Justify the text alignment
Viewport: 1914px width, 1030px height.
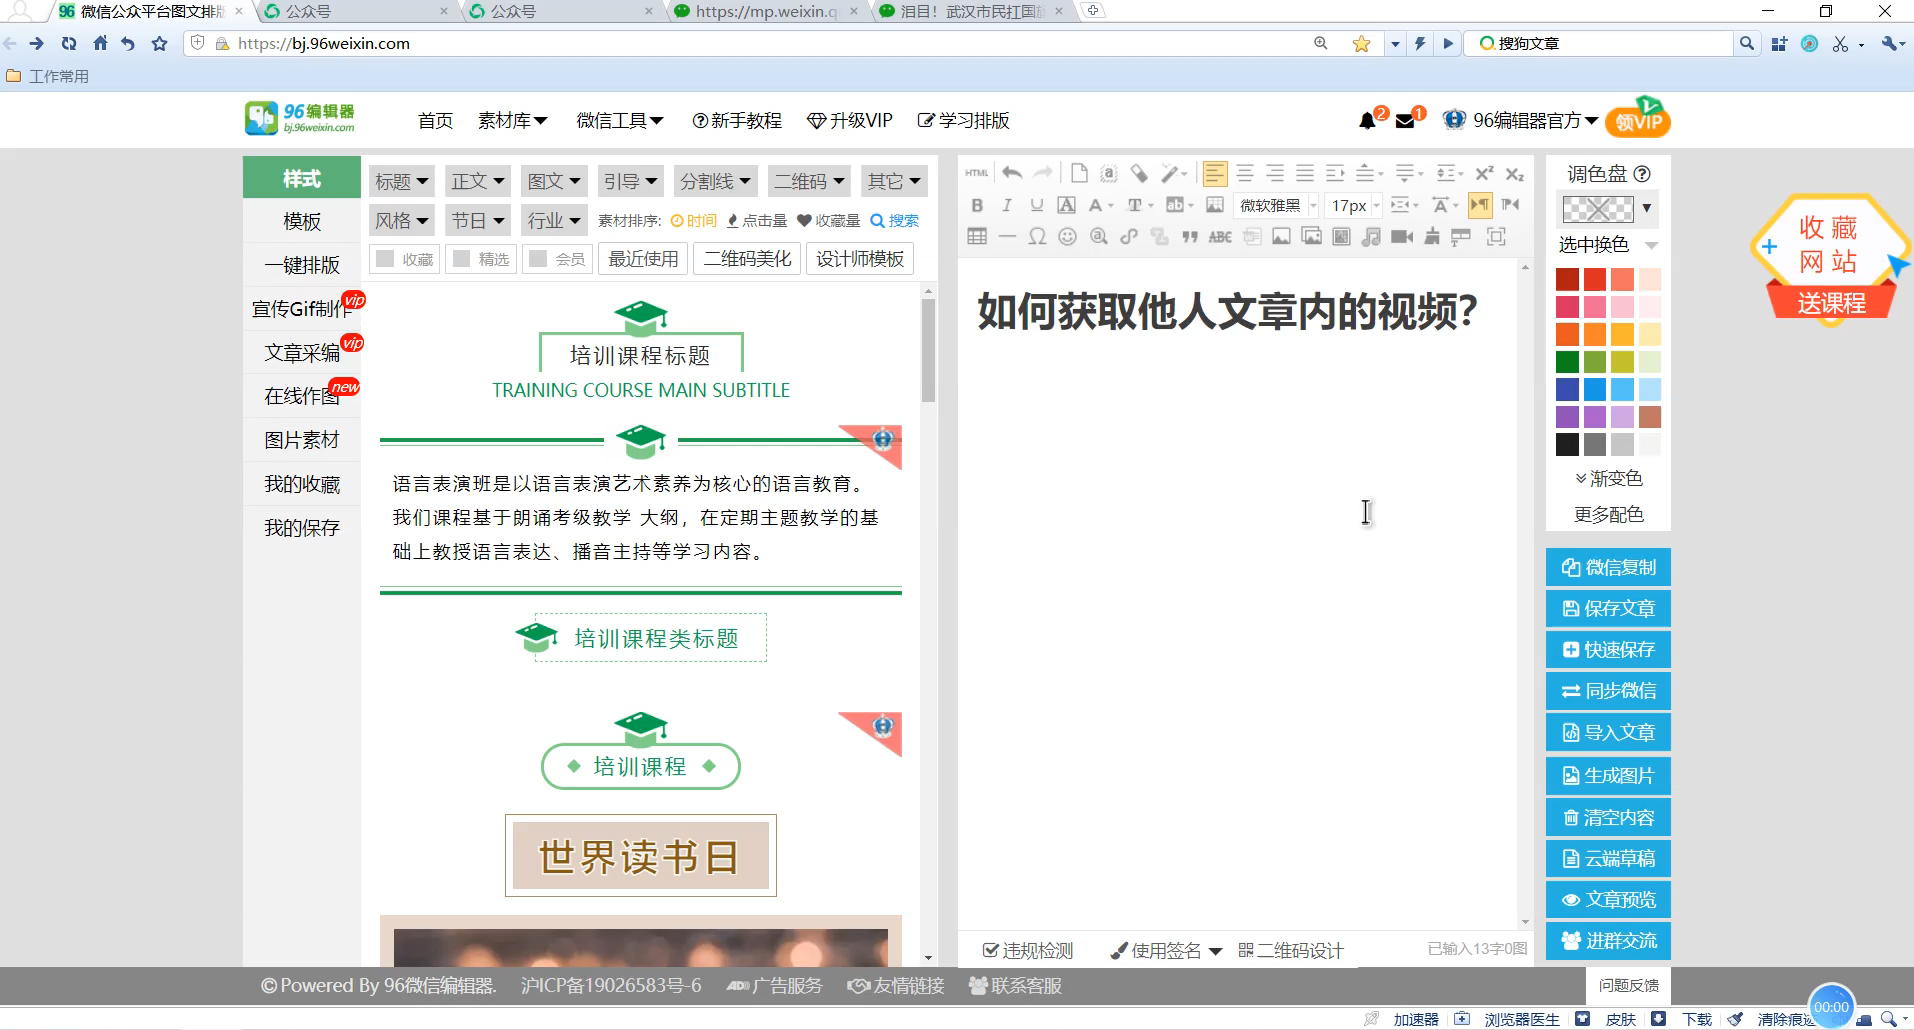(x=1305, y=173)
